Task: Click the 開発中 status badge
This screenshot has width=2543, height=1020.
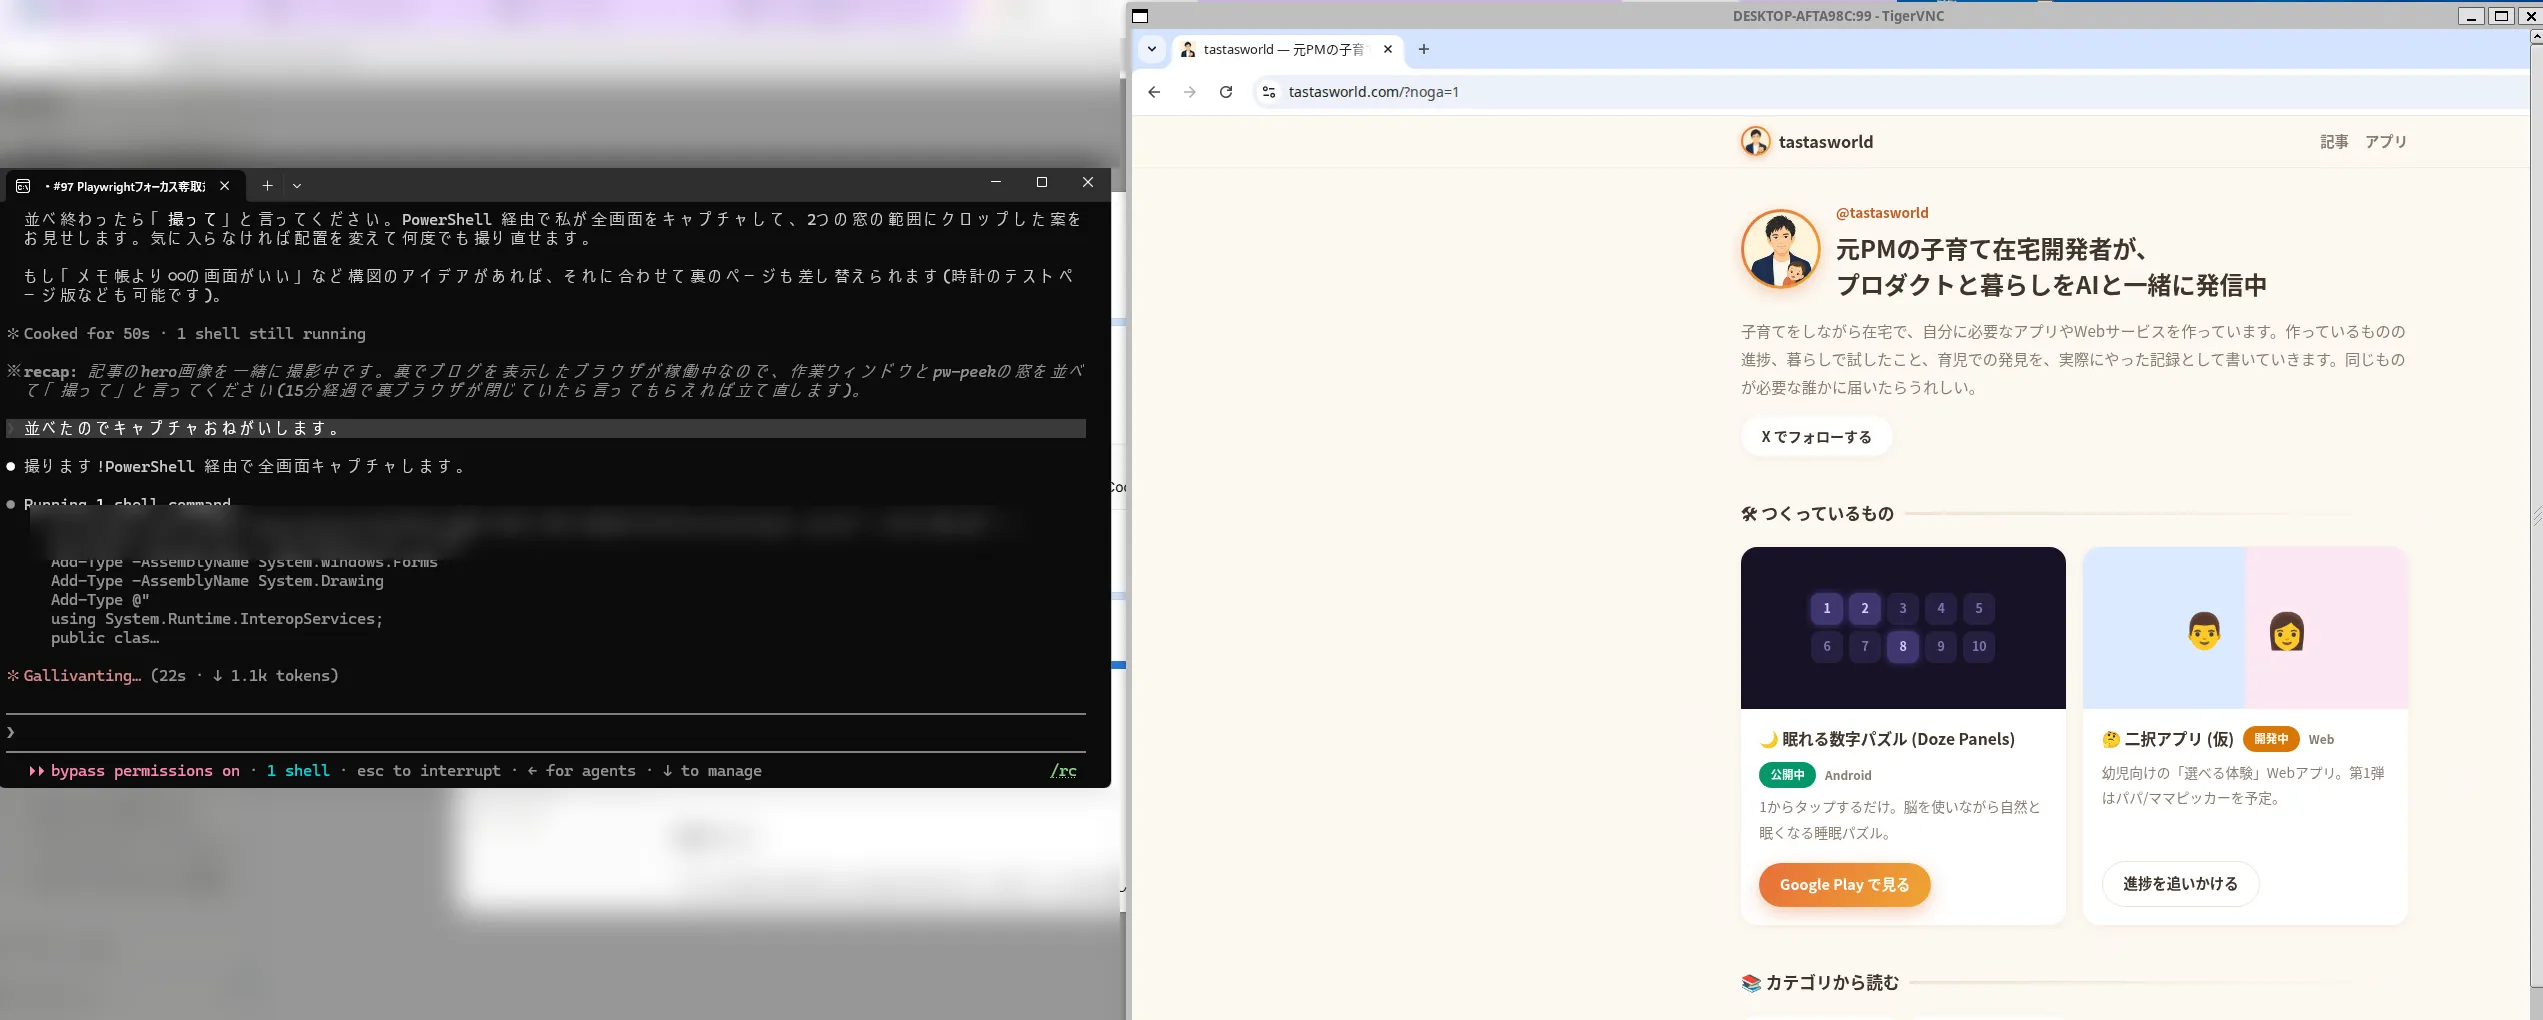Action: pyautogui.click(x=2271, y=739)
